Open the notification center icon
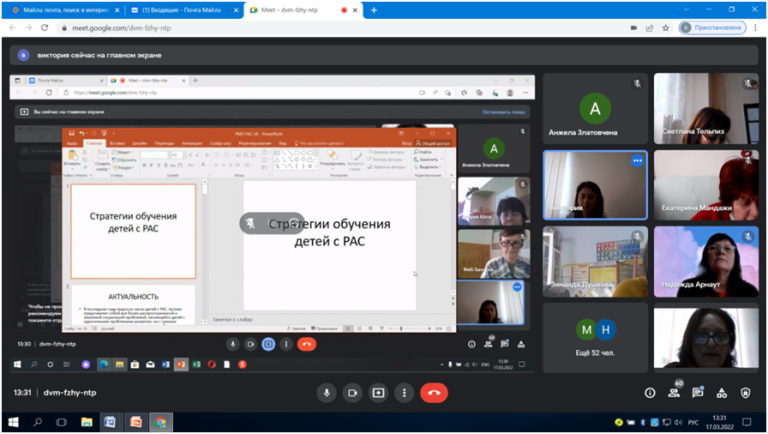Image resolution: width=768 pixels, height=434 pixels. (746, 422)
